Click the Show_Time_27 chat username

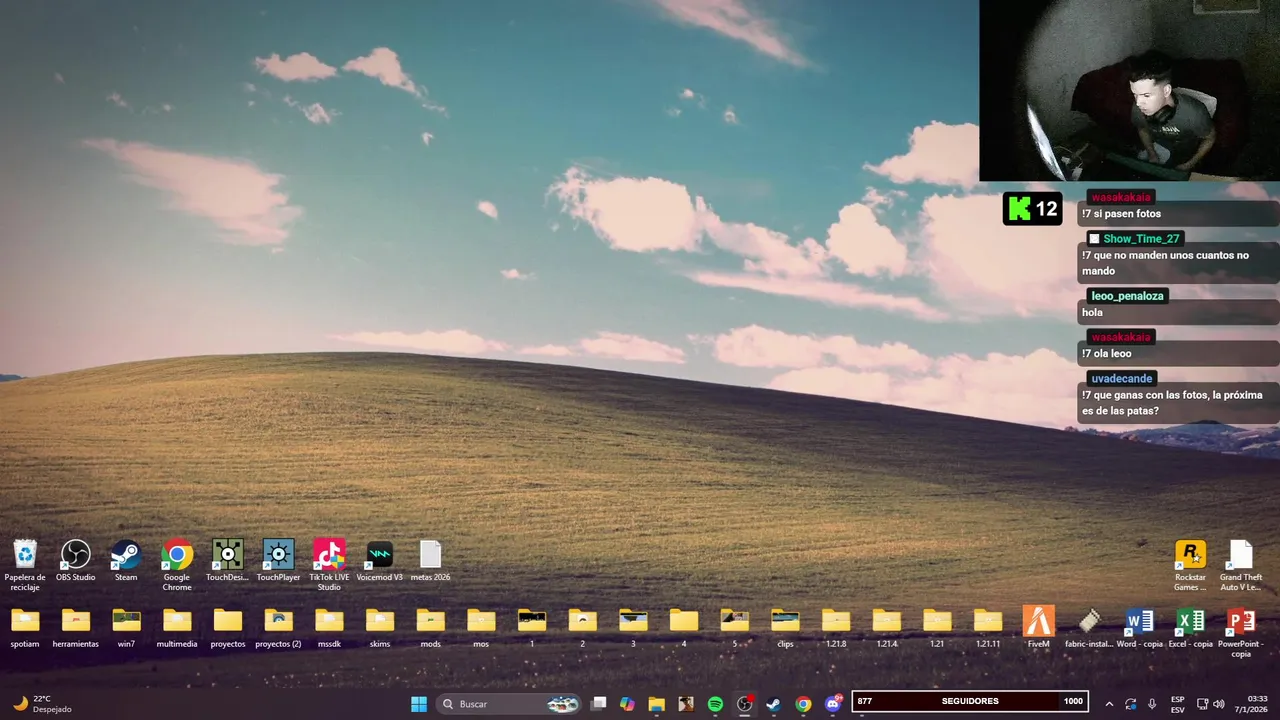1141,238
